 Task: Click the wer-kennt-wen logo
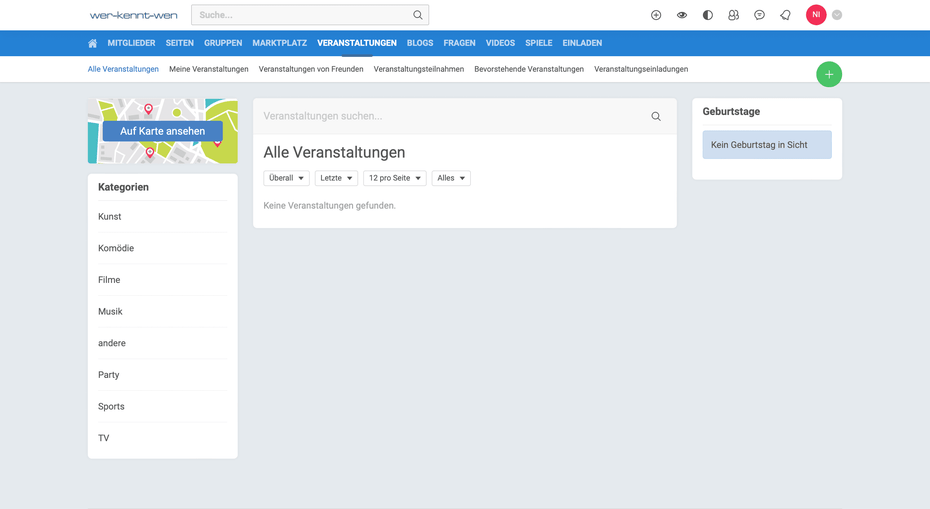coord(133,15)
